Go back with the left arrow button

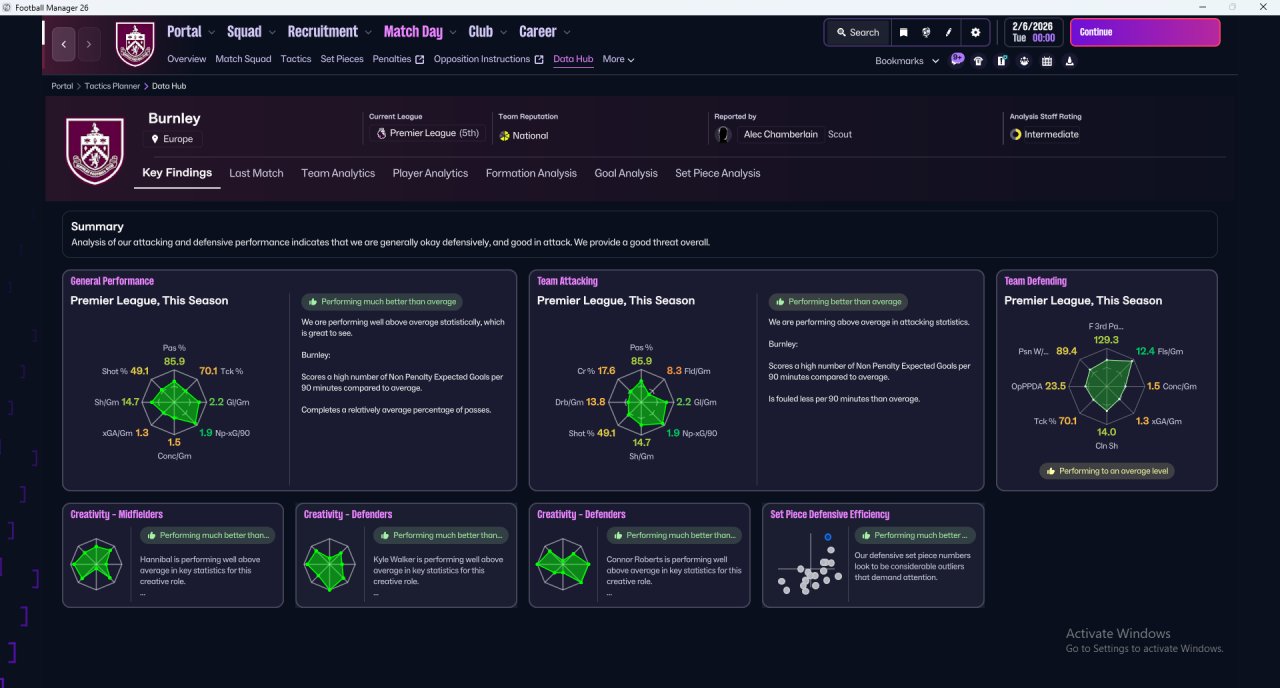[x=65, y=44]
